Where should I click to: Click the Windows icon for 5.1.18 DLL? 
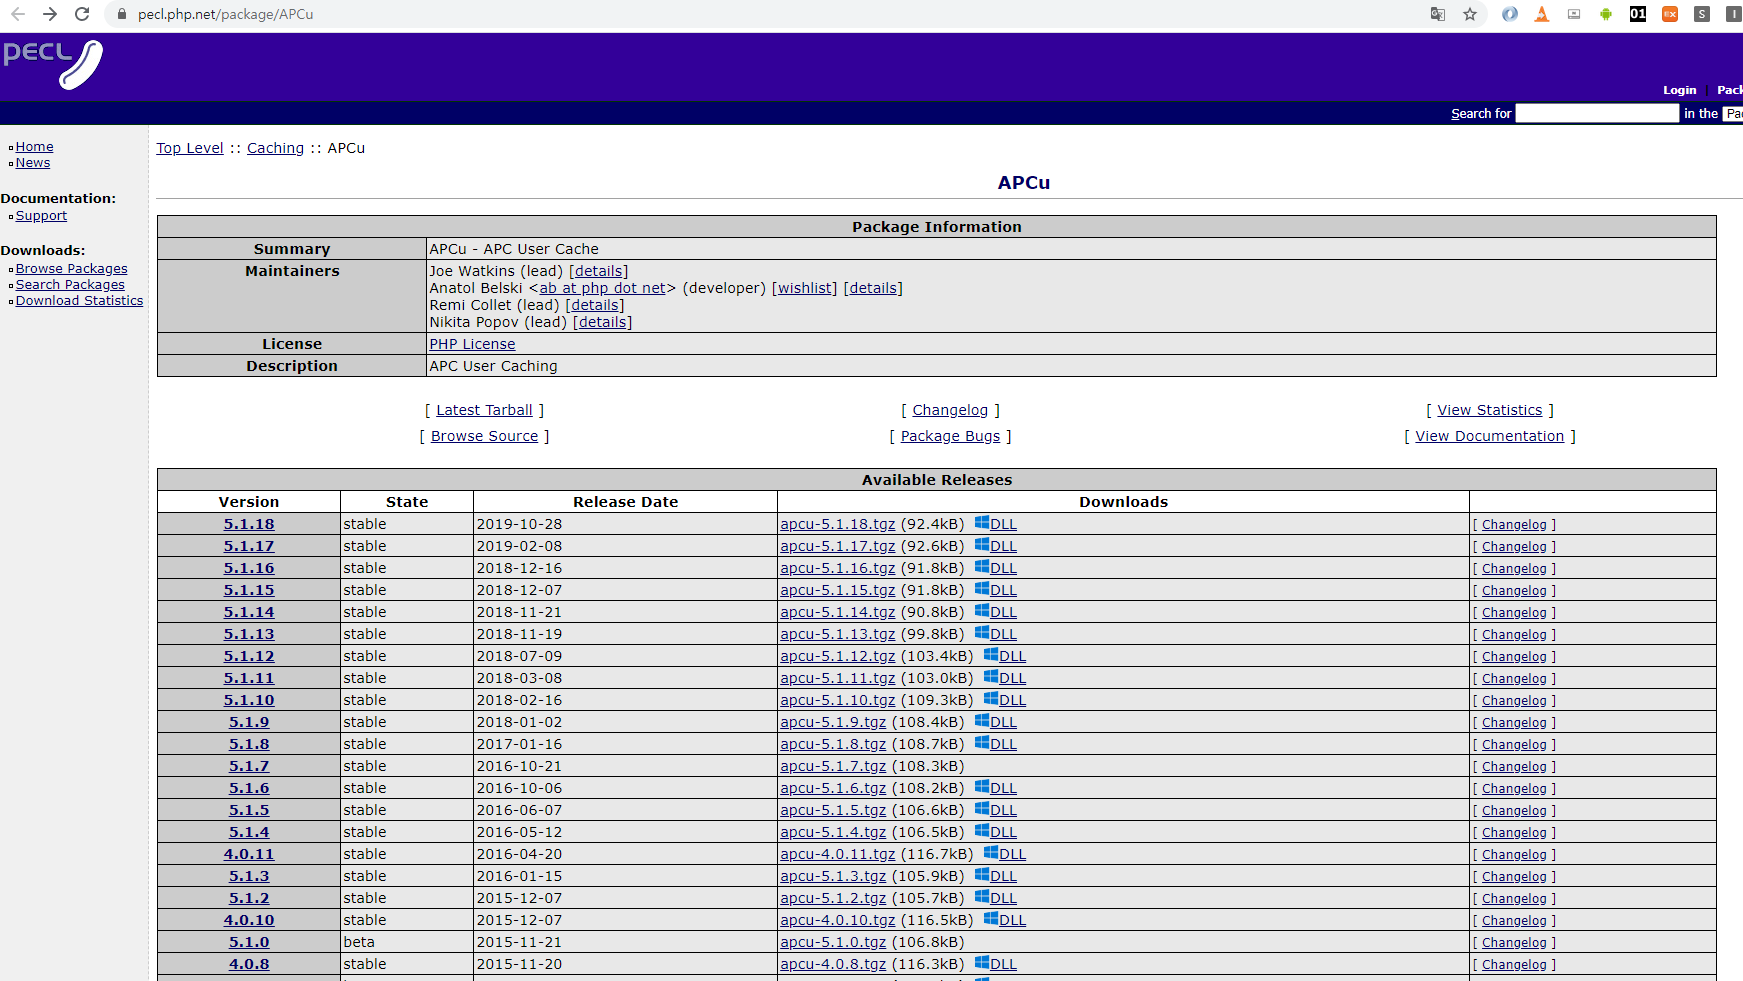tap(982, 523)
